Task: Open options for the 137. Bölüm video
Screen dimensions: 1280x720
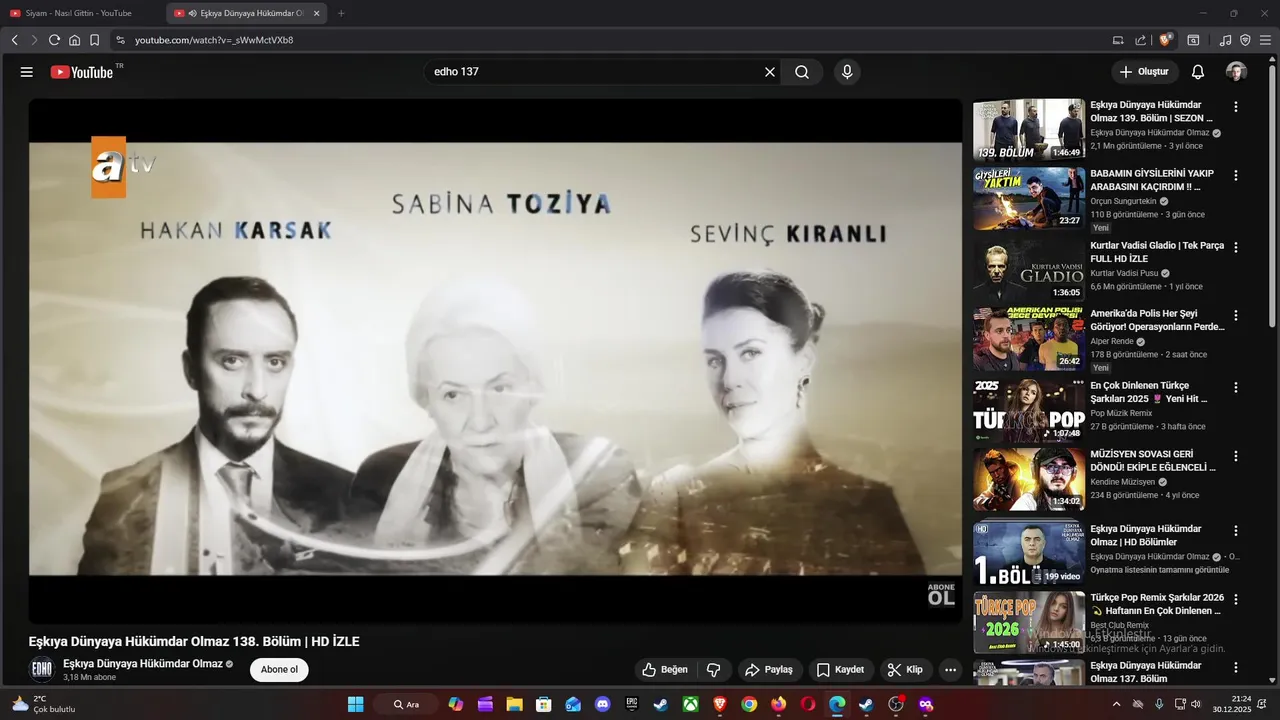Action: [1236, 668]
